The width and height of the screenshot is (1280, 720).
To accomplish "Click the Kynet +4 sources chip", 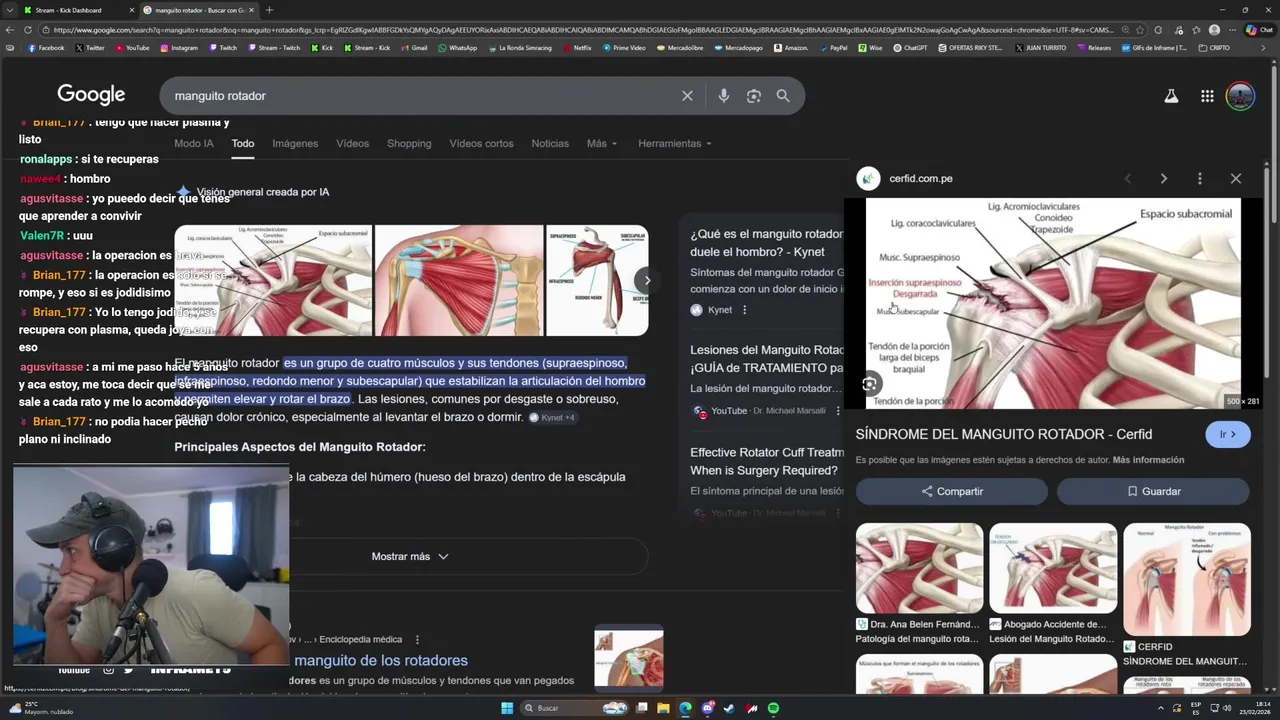I will coord(552,417).
